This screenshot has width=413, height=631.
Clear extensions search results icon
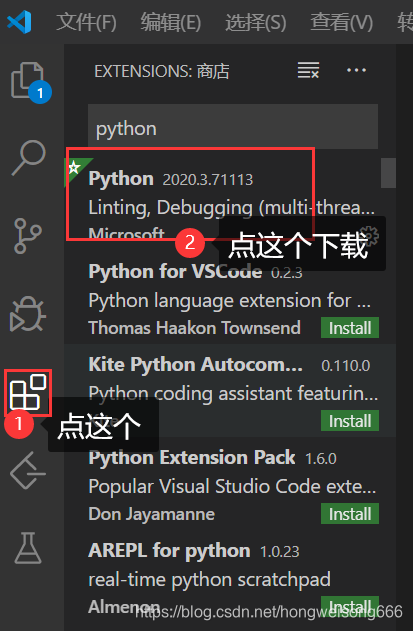(x=308, y=70)
